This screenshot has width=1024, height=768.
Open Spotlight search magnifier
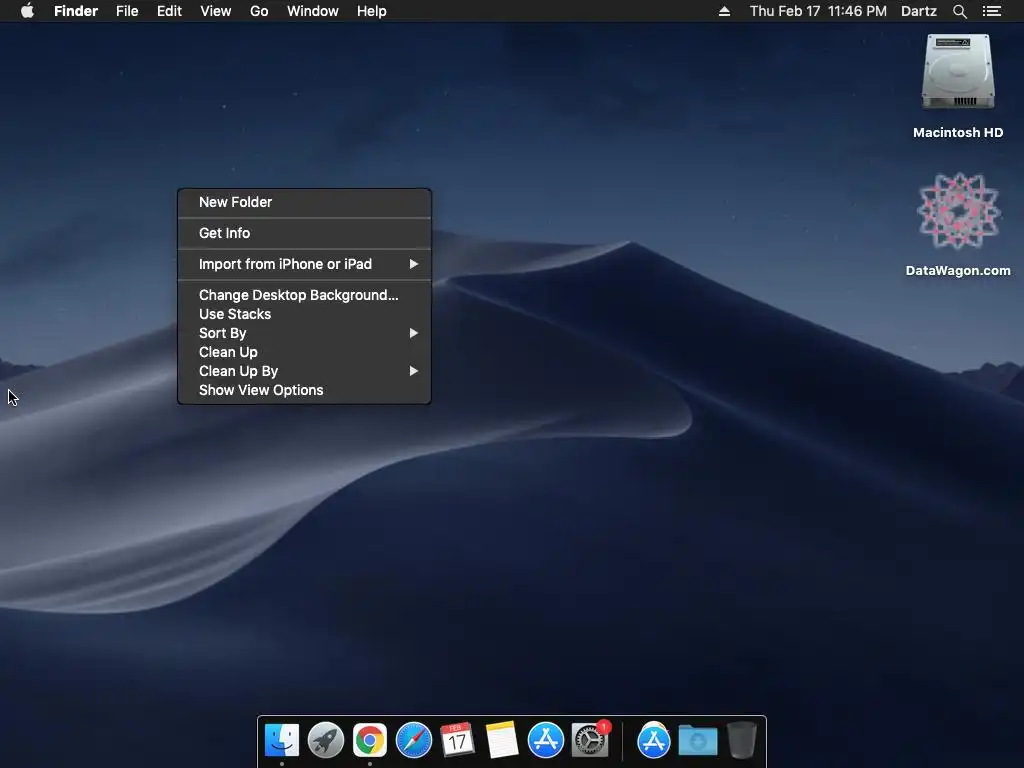(959, 11)
